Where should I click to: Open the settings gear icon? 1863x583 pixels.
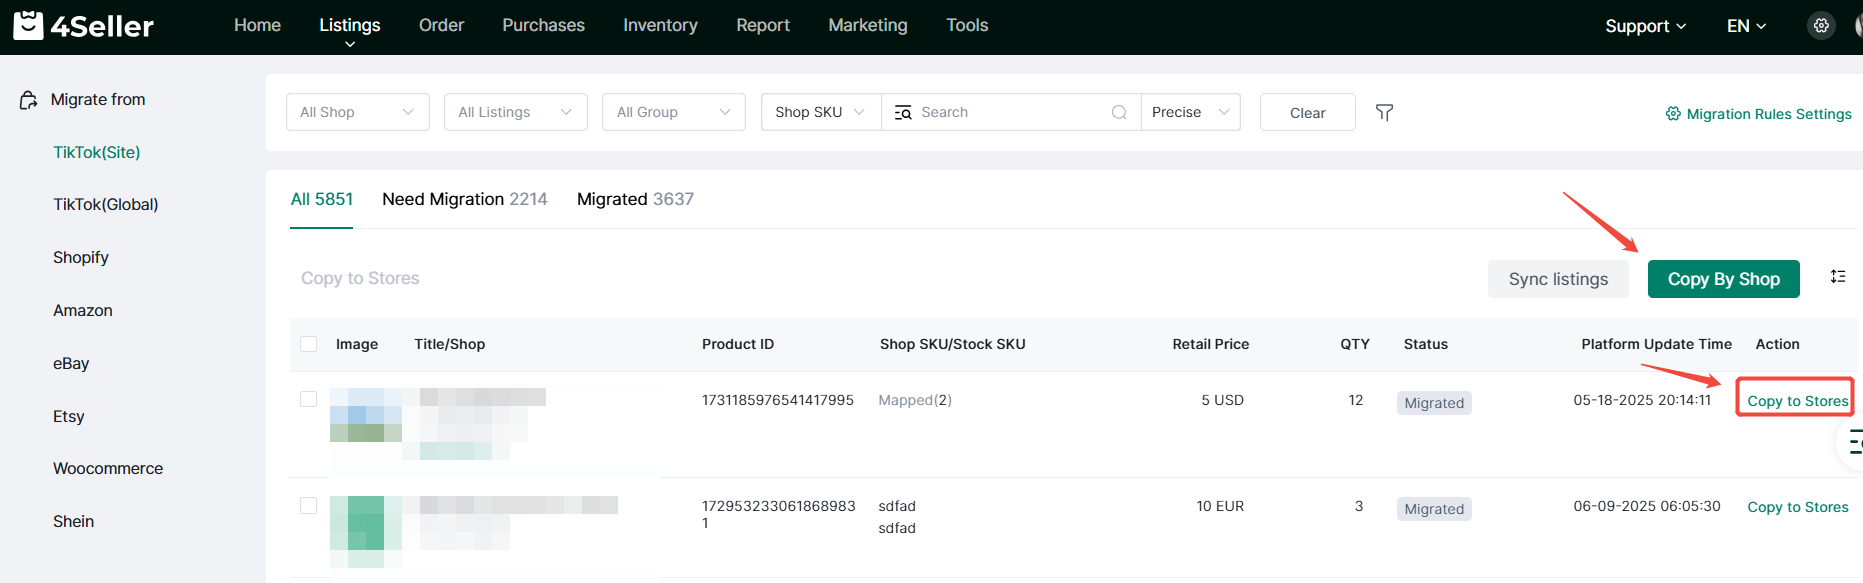1821,26
